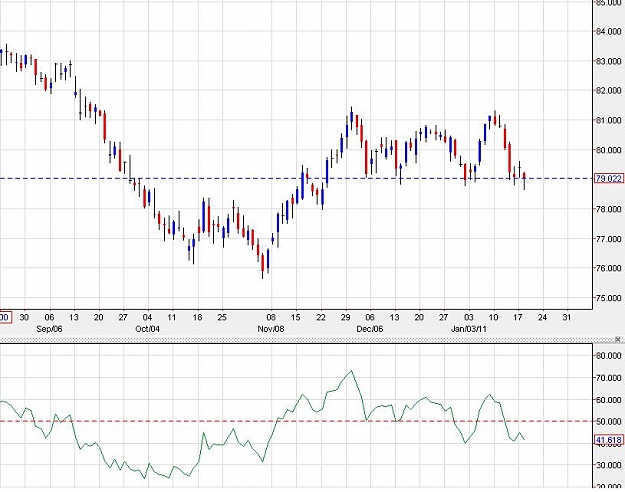Viewport: 625px width, 492px height.
Task: Click the date label 30 on the time axis
Action: (x=24, y=317)
